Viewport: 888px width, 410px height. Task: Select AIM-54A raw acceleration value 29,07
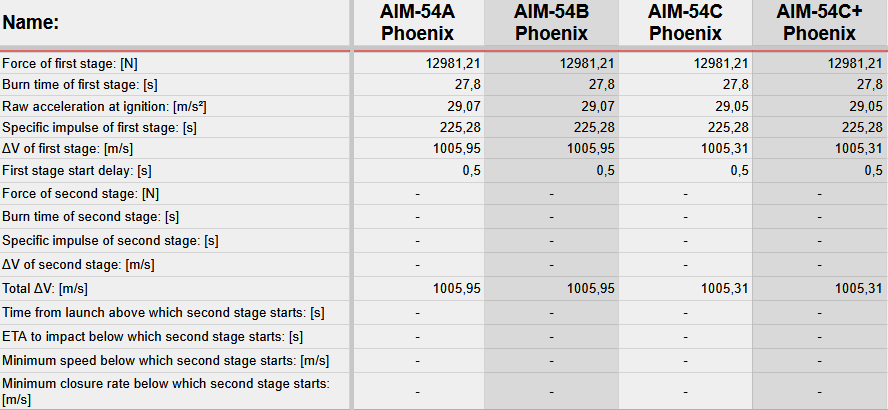(x=464, y=106)
